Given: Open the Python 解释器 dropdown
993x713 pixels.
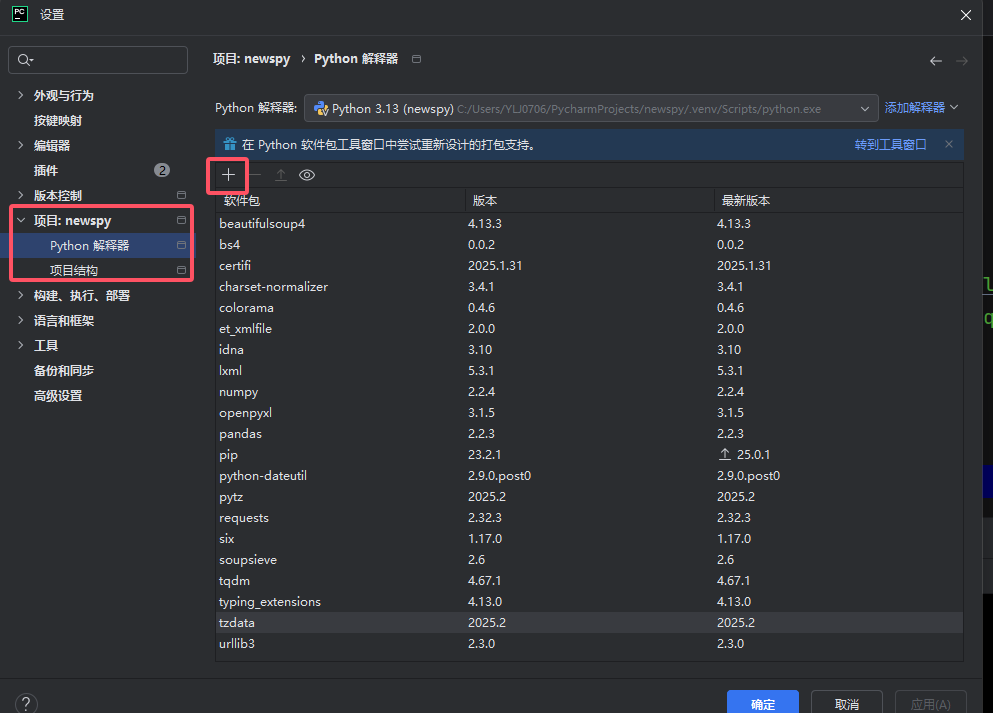Looking at the screenshot, I should 591,108.
